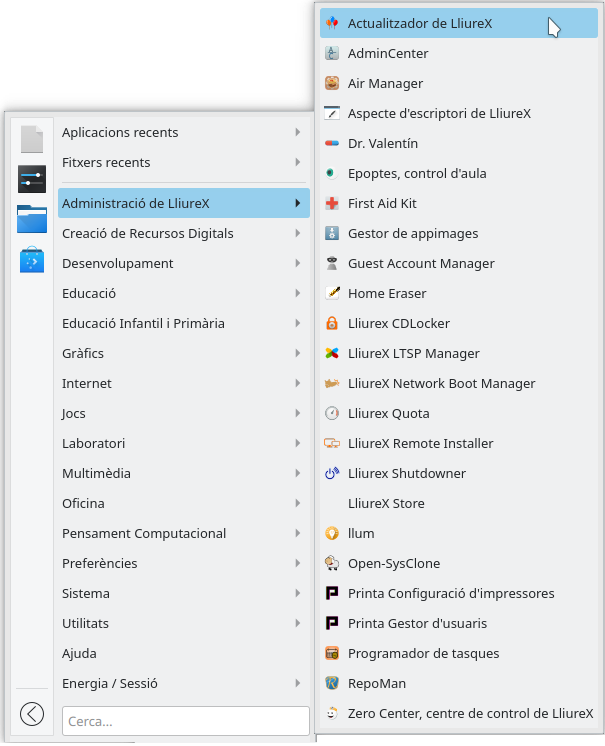Viewport: 605px width, 746px height.
Task: Click the Actualitzador de LliureX icon
Action: [x=332, y=23]
